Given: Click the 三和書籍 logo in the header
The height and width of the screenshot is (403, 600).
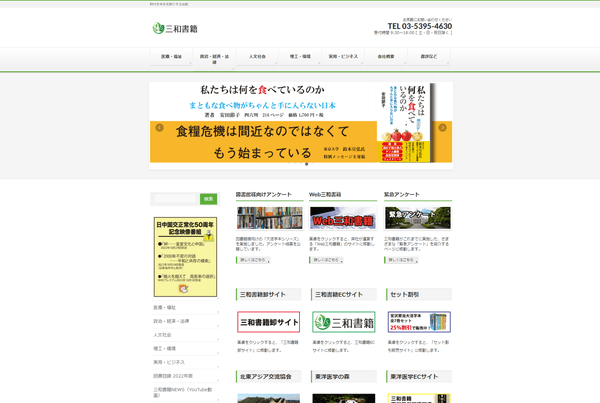Looking at the screenshot, I should (x=175, y=28).
